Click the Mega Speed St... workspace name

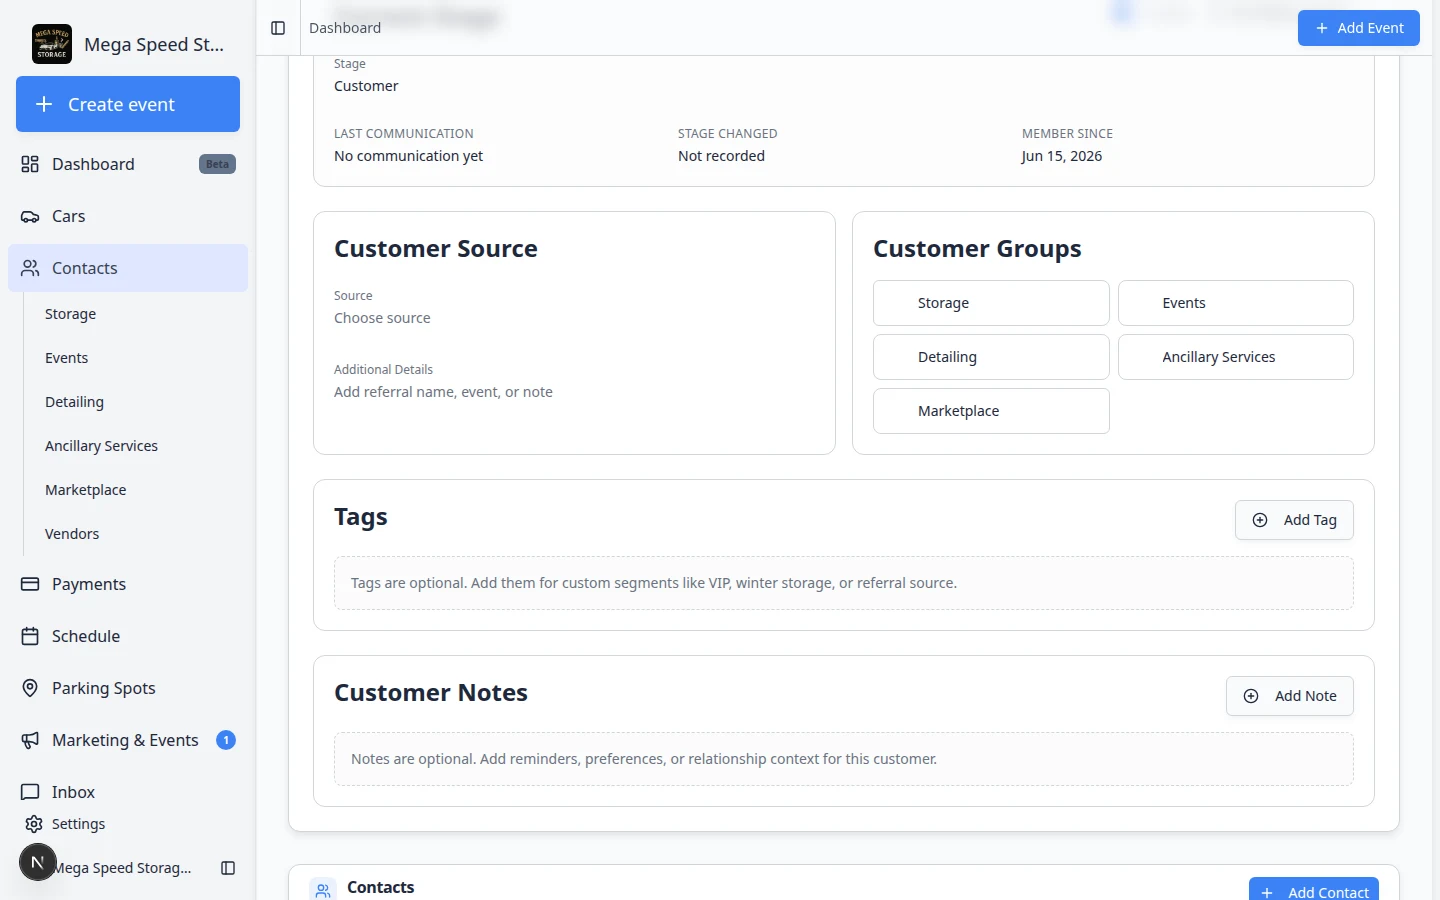(154, 44)
